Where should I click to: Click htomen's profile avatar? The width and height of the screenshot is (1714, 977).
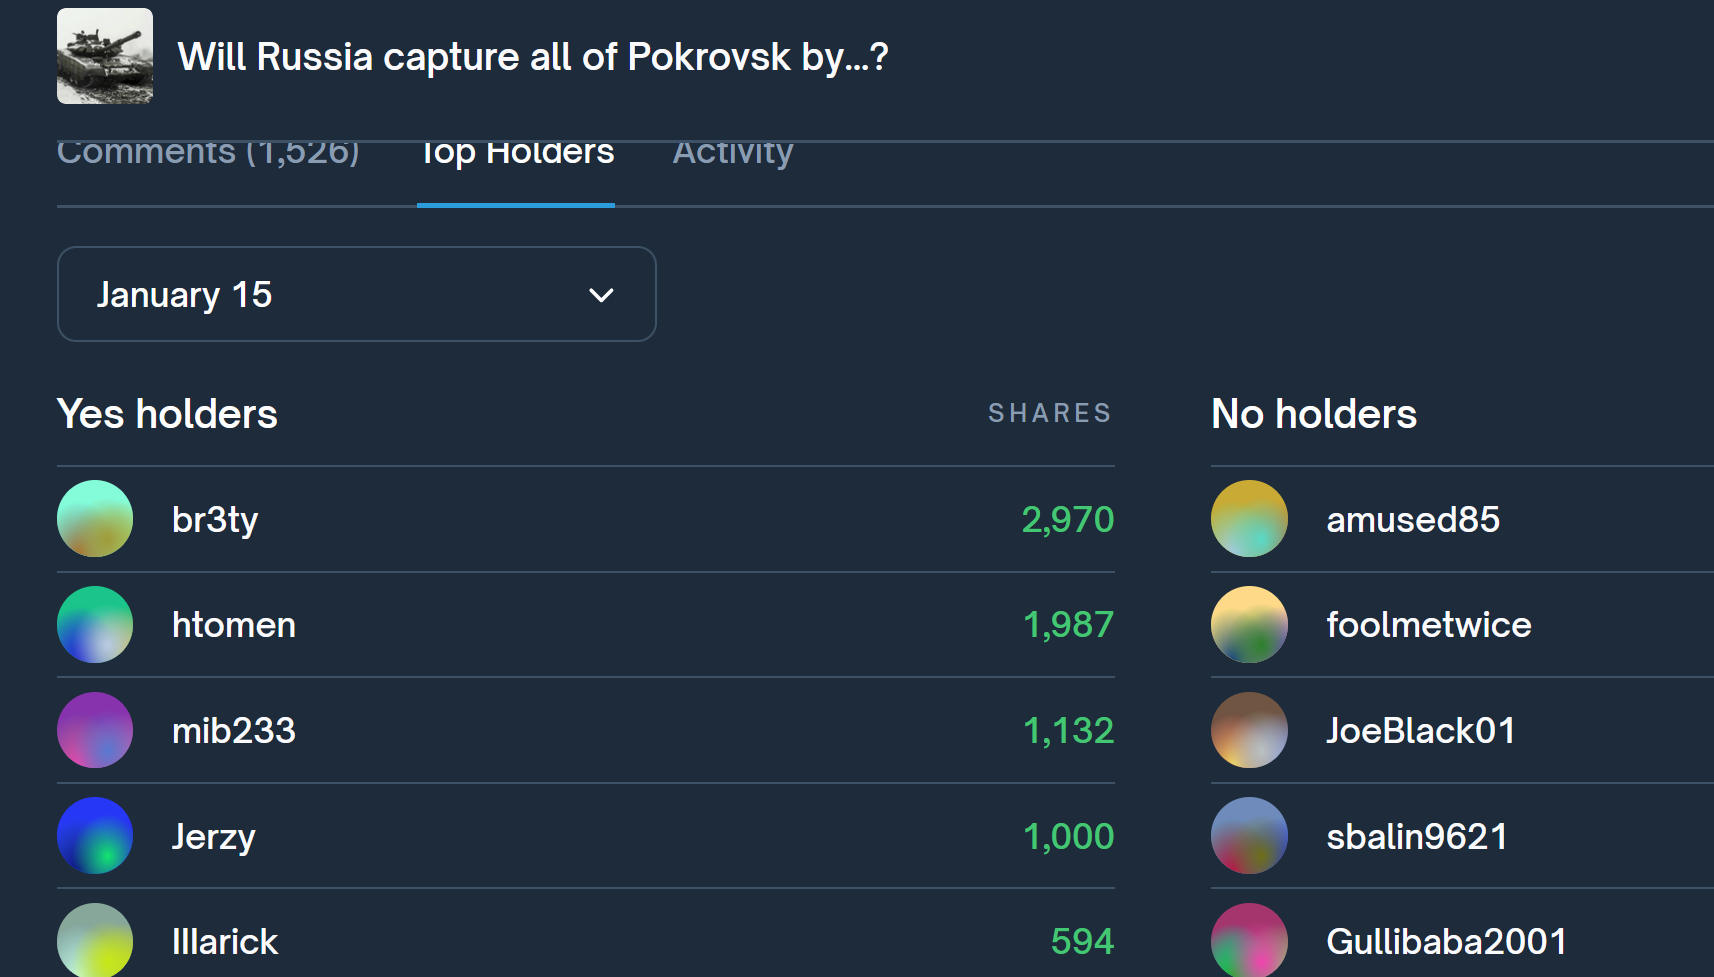(x=95, y=625)
